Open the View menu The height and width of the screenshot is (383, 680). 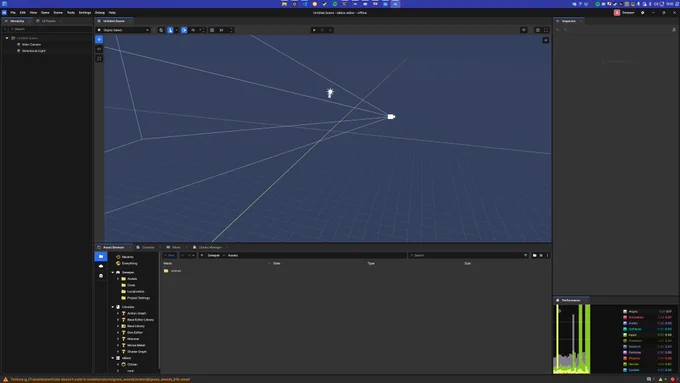pyautogui.click(x=33, y=13)
